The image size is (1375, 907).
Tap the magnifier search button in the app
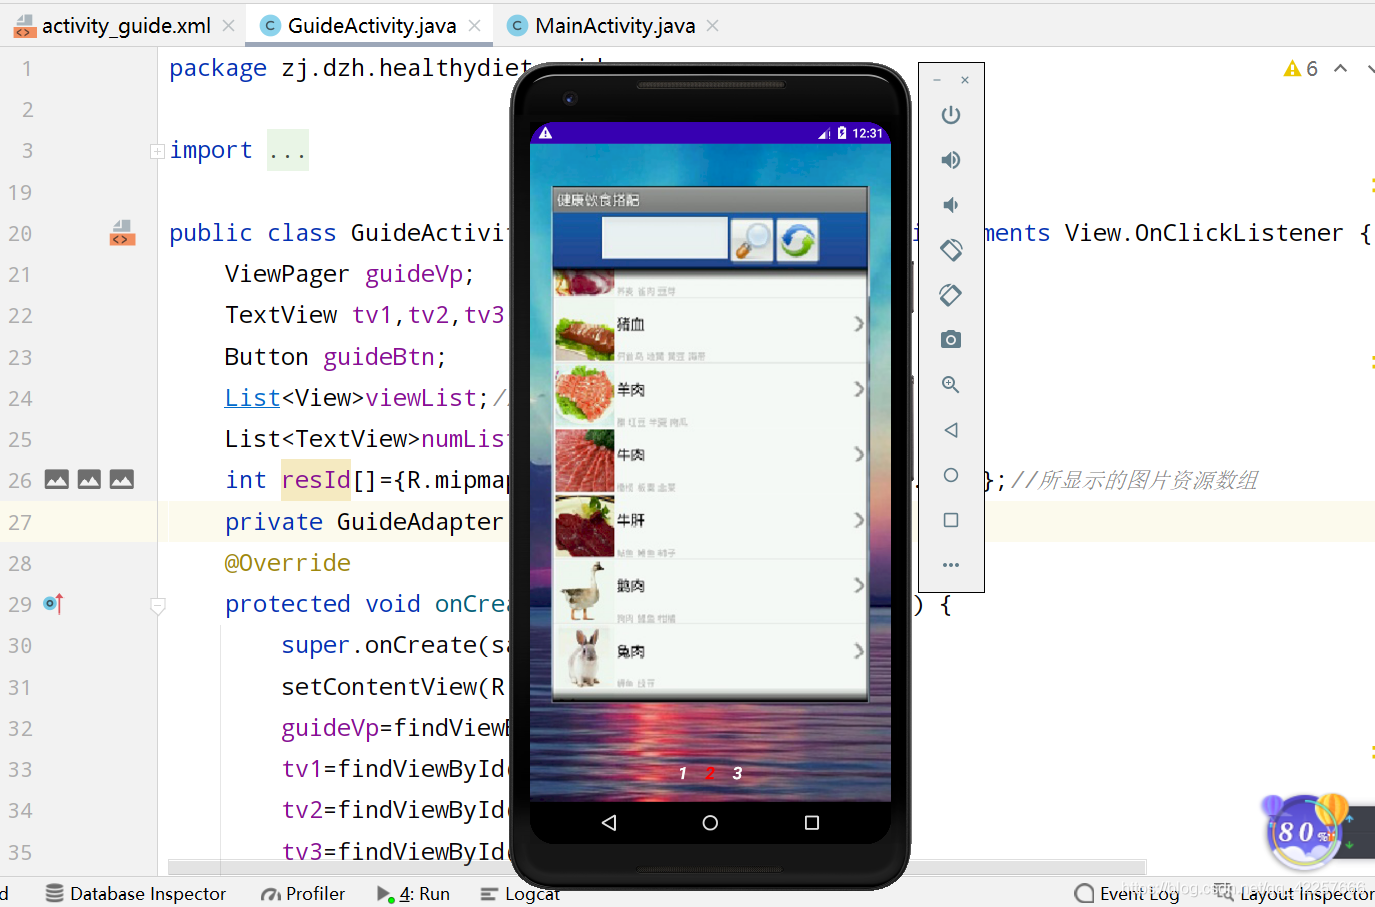(x=752, y=240)
